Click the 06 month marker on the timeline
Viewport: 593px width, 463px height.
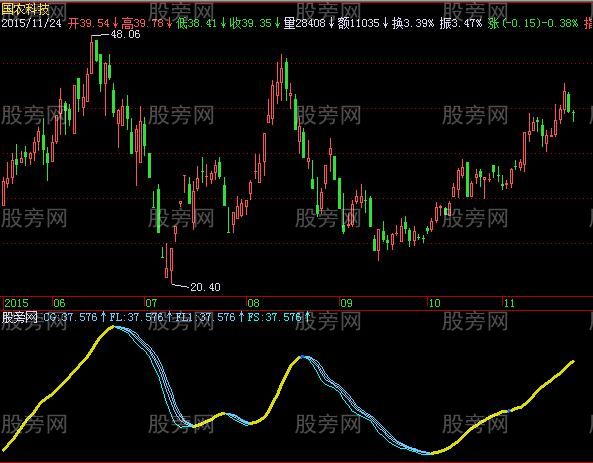59,303
